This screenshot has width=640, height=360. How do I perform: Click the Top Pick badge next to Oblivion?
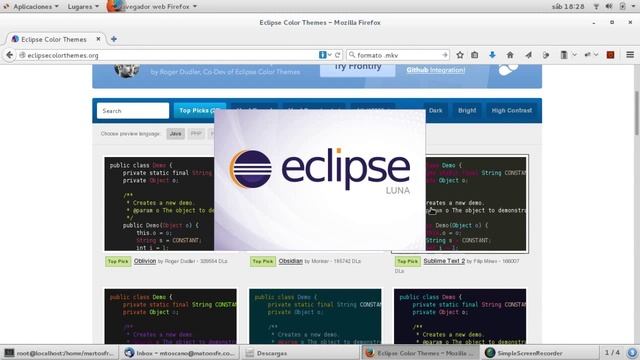[118, 262]
